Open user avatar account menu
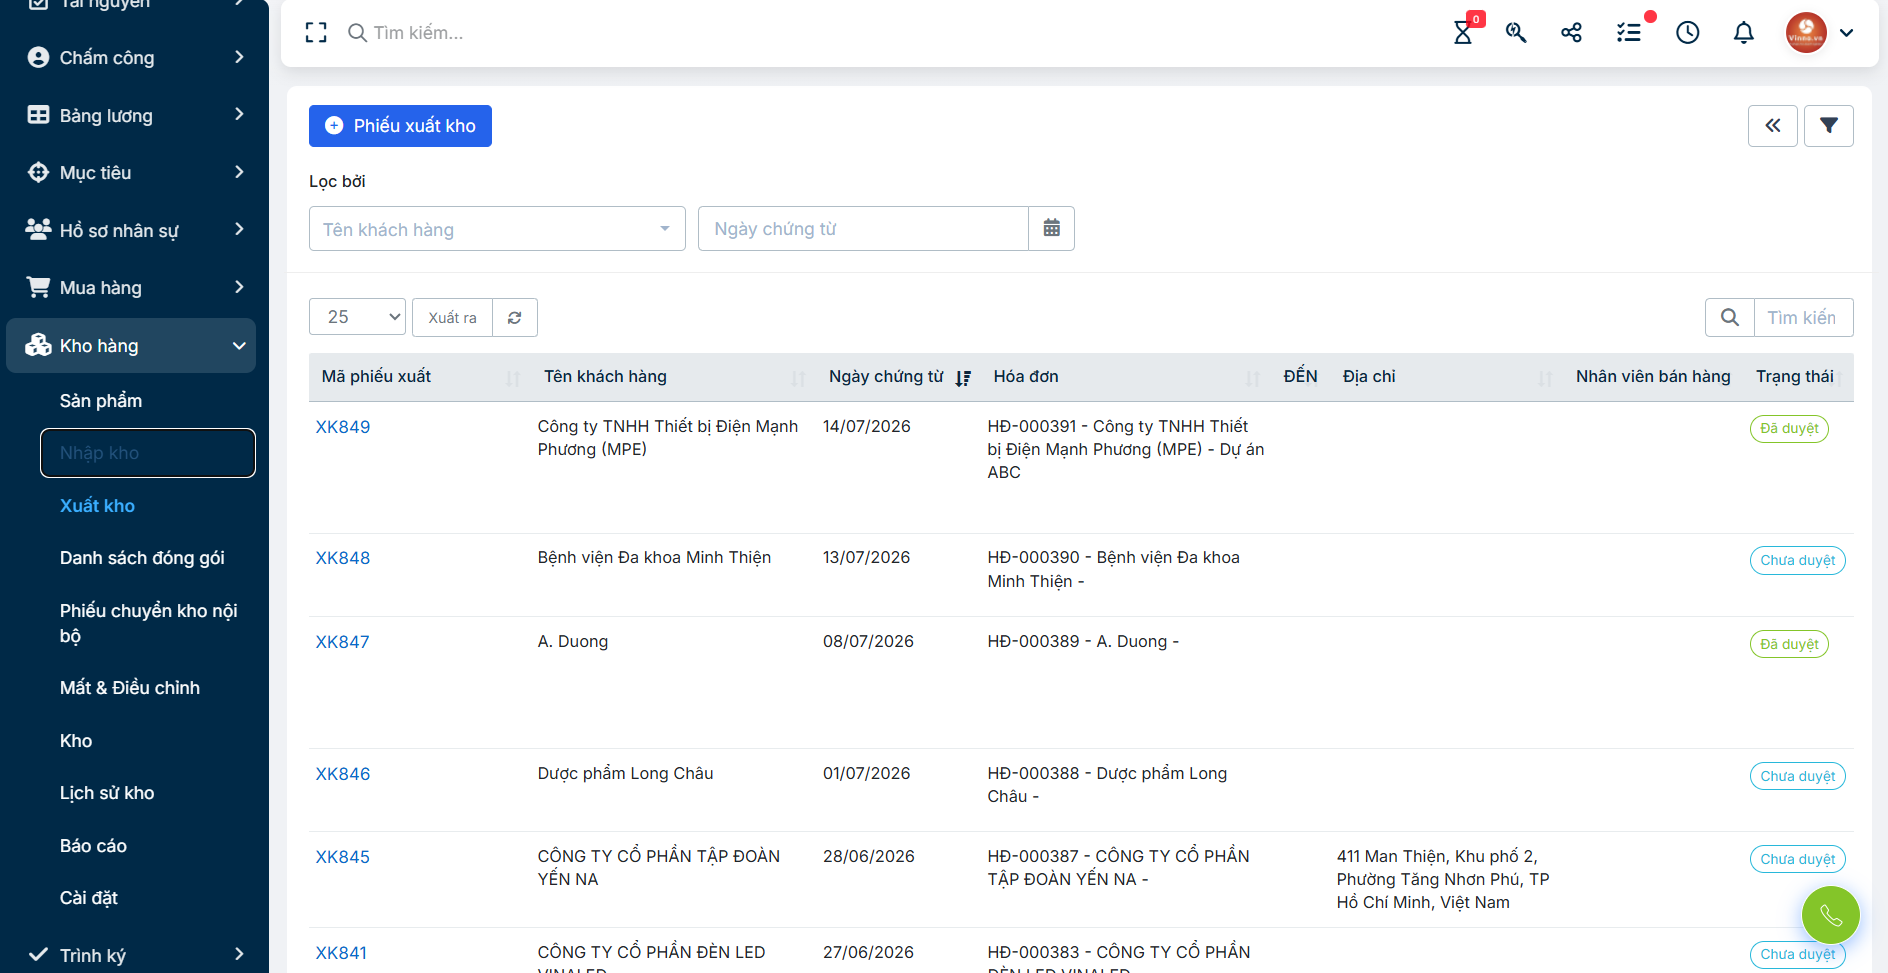This screenshot has height=973, width=1888. pyautogui.click(x=1819, y=33)
